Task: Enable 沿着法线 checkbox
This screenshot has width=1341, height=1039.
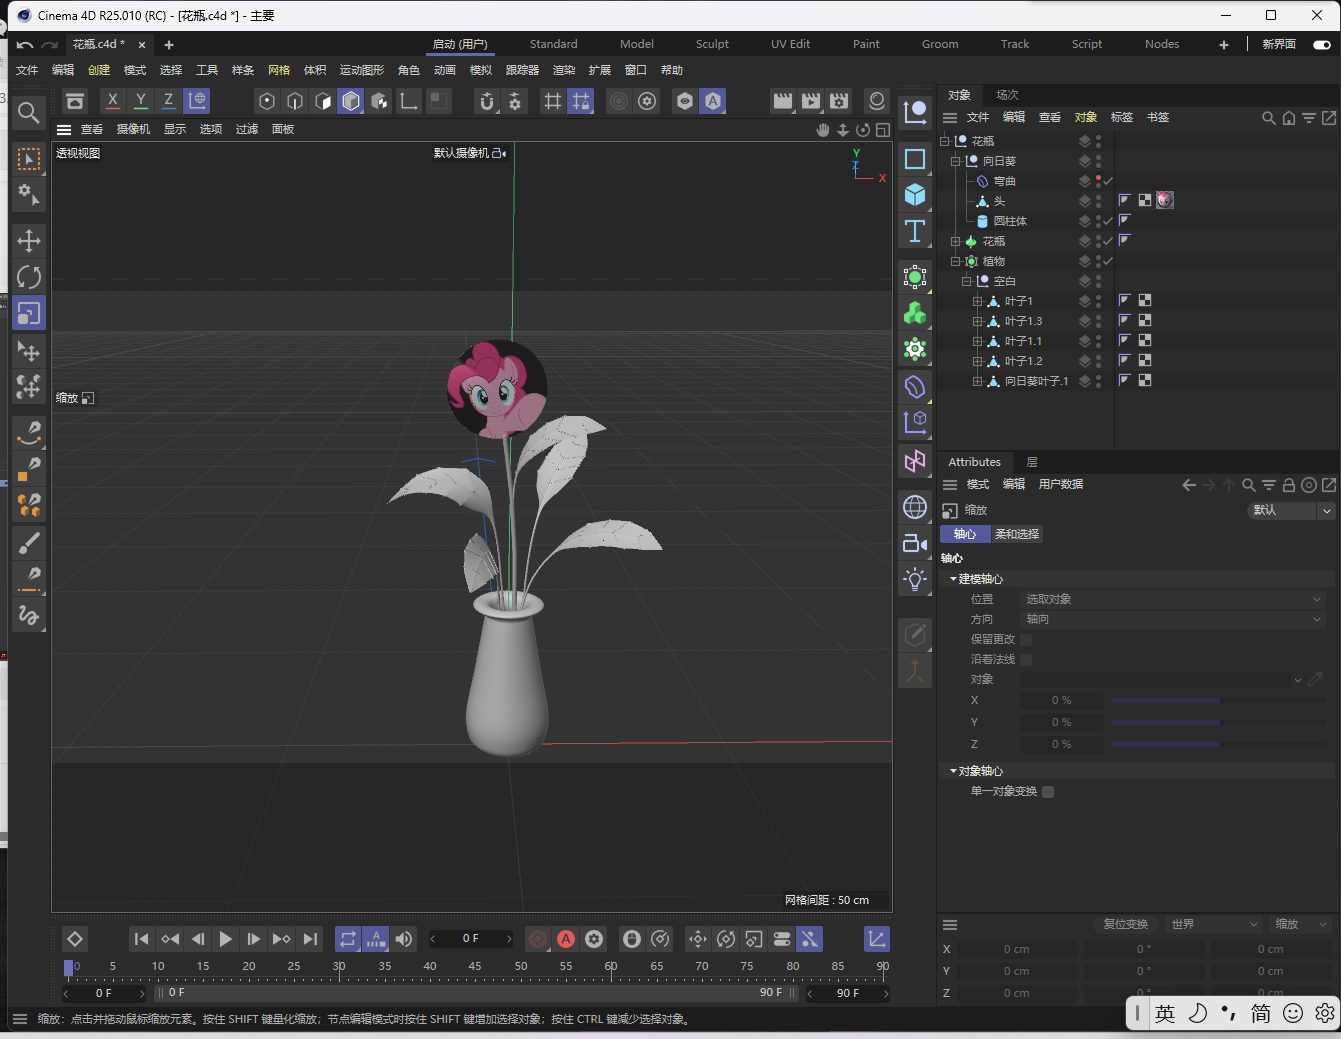Action: [1026, 659]
